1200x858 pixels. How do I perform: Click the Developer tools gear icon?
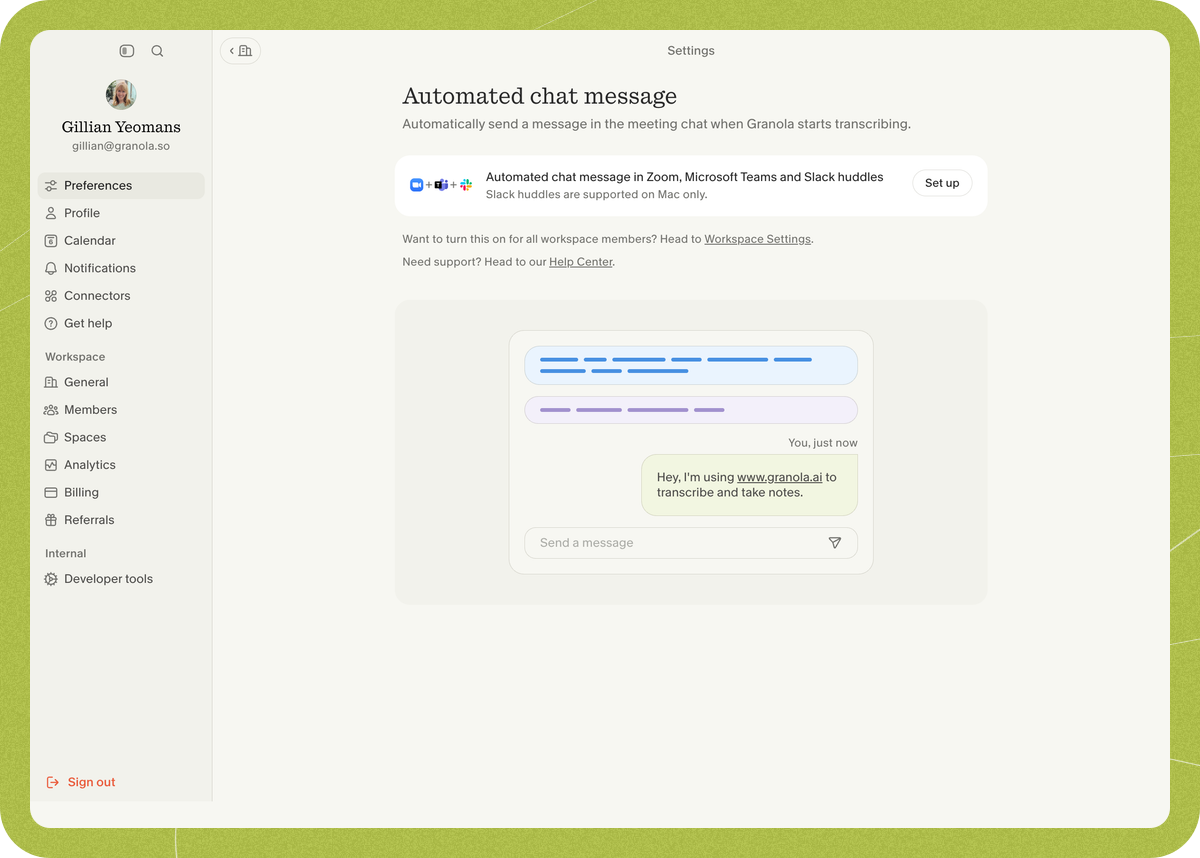(x=51, y=579)
